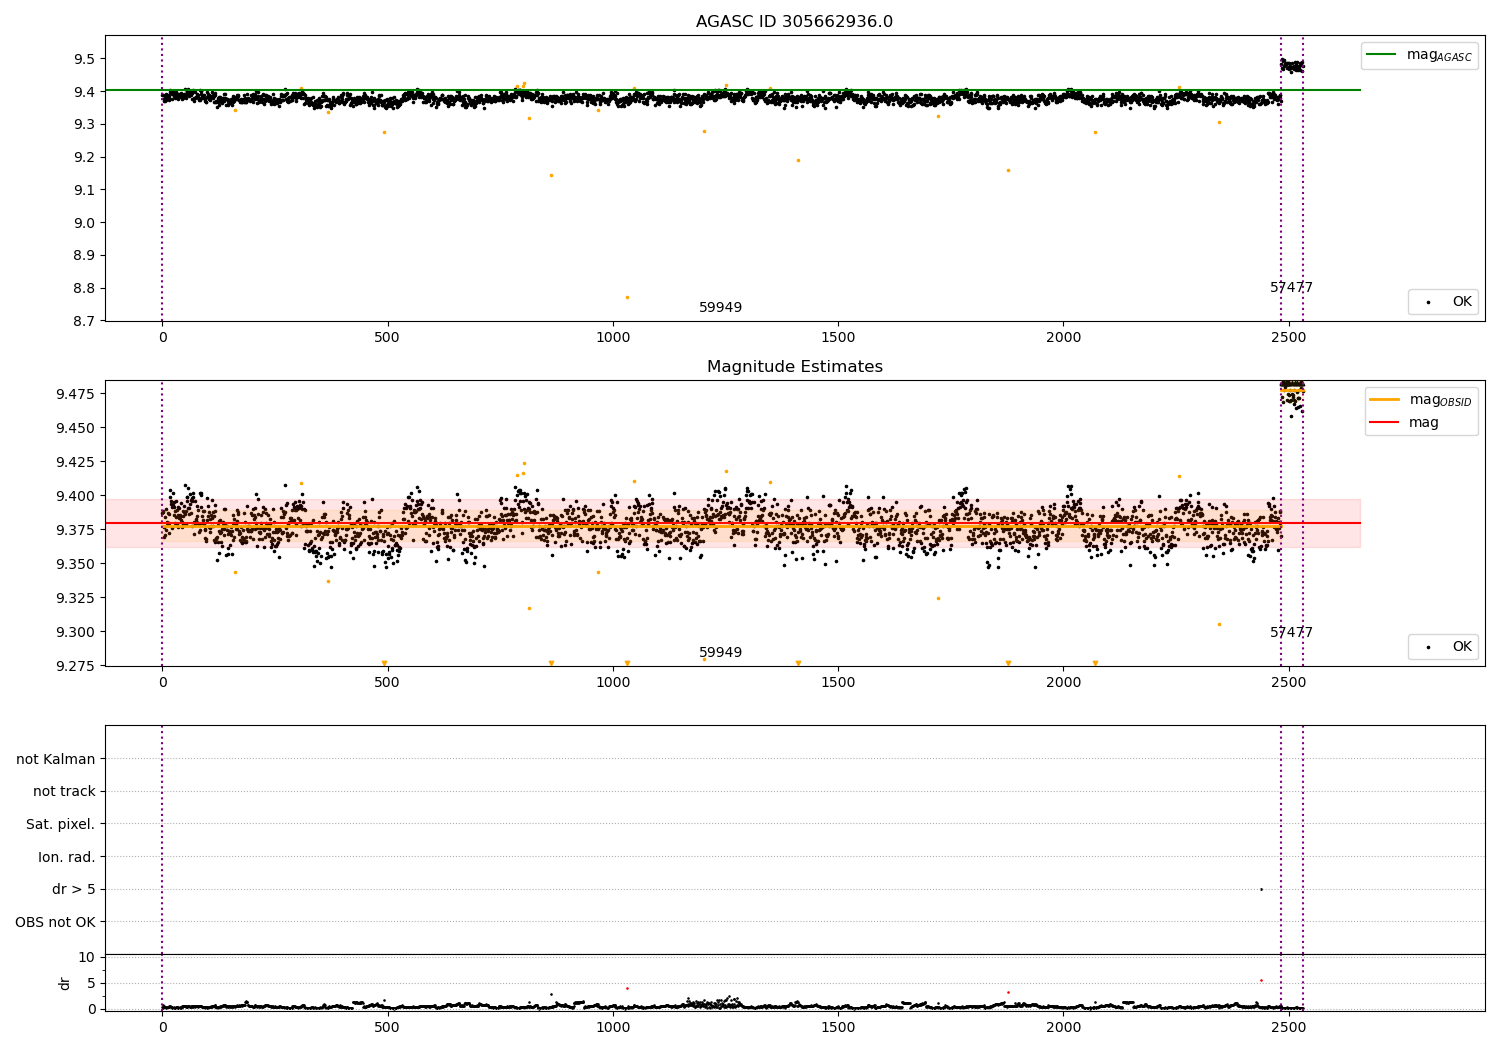Click the 10 tick on the dr axis
This screenshot has width=1500, height=1050.
87,957
